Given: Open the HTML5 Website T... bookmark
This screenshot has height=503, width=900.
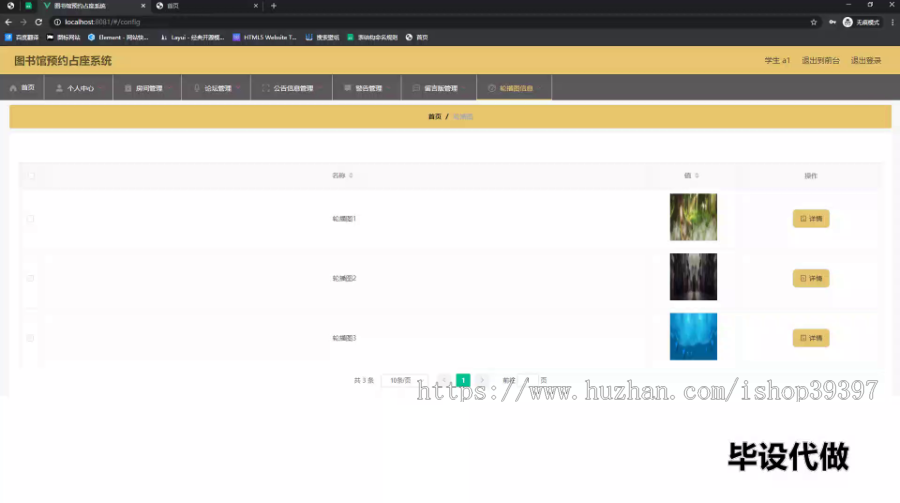Looking at the screenshot, I should [x=265, y=37].
